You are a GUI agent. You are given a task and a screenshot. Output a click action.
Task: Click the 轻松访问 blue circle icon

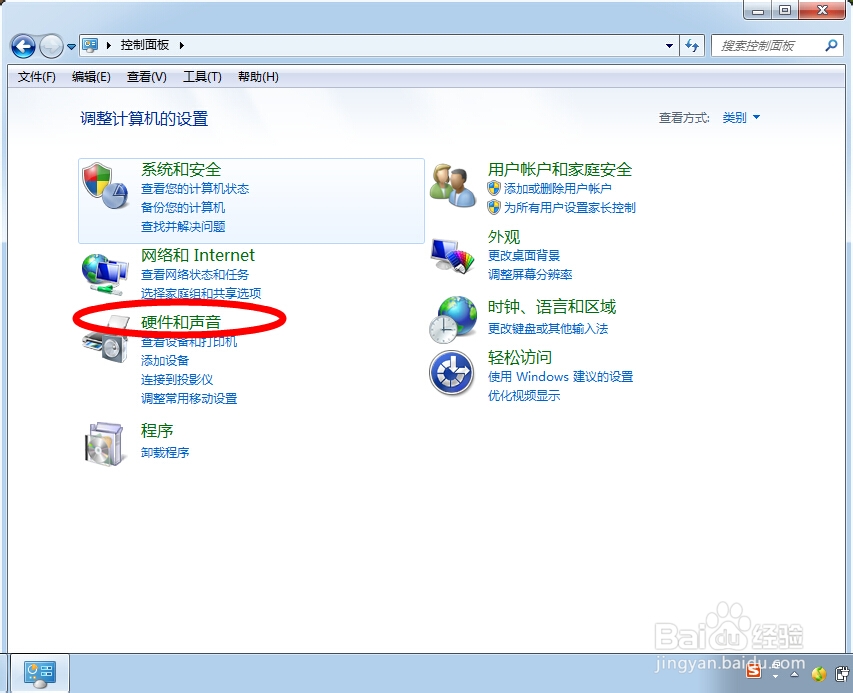coord(452,373)
